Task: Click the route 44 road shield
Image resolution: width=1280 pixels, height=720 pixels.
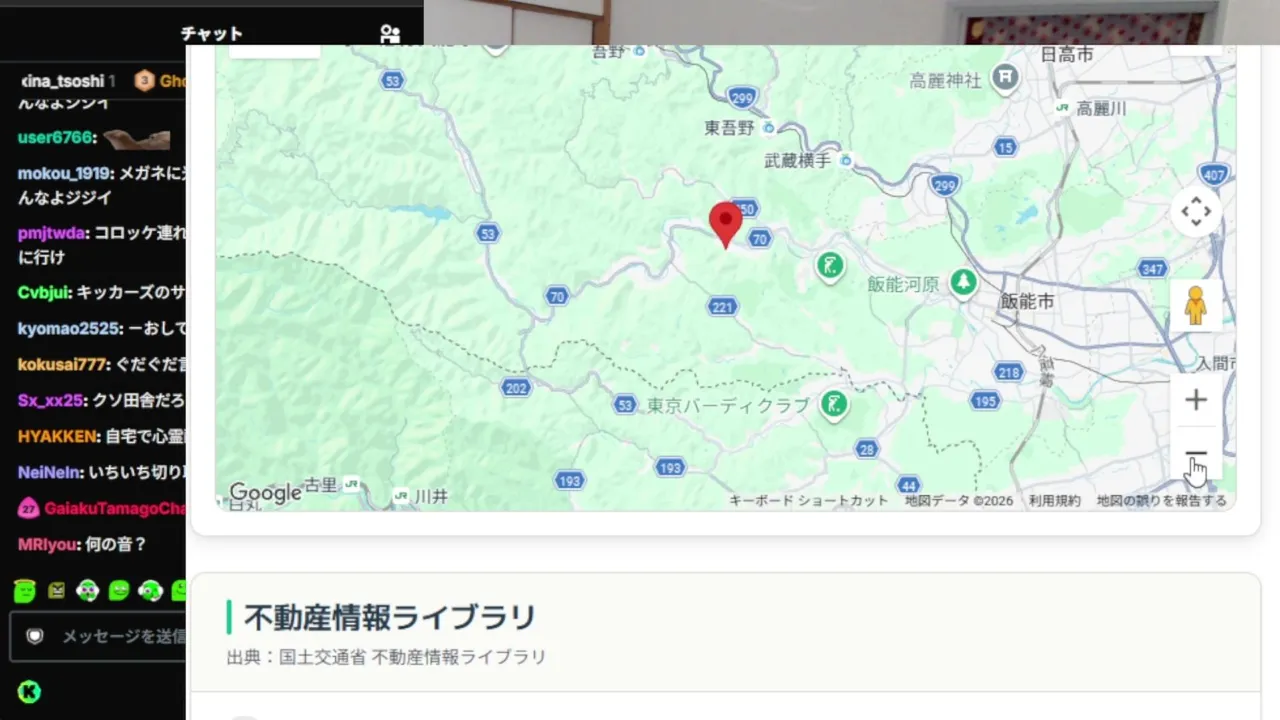Action: (x=908, y=485)
